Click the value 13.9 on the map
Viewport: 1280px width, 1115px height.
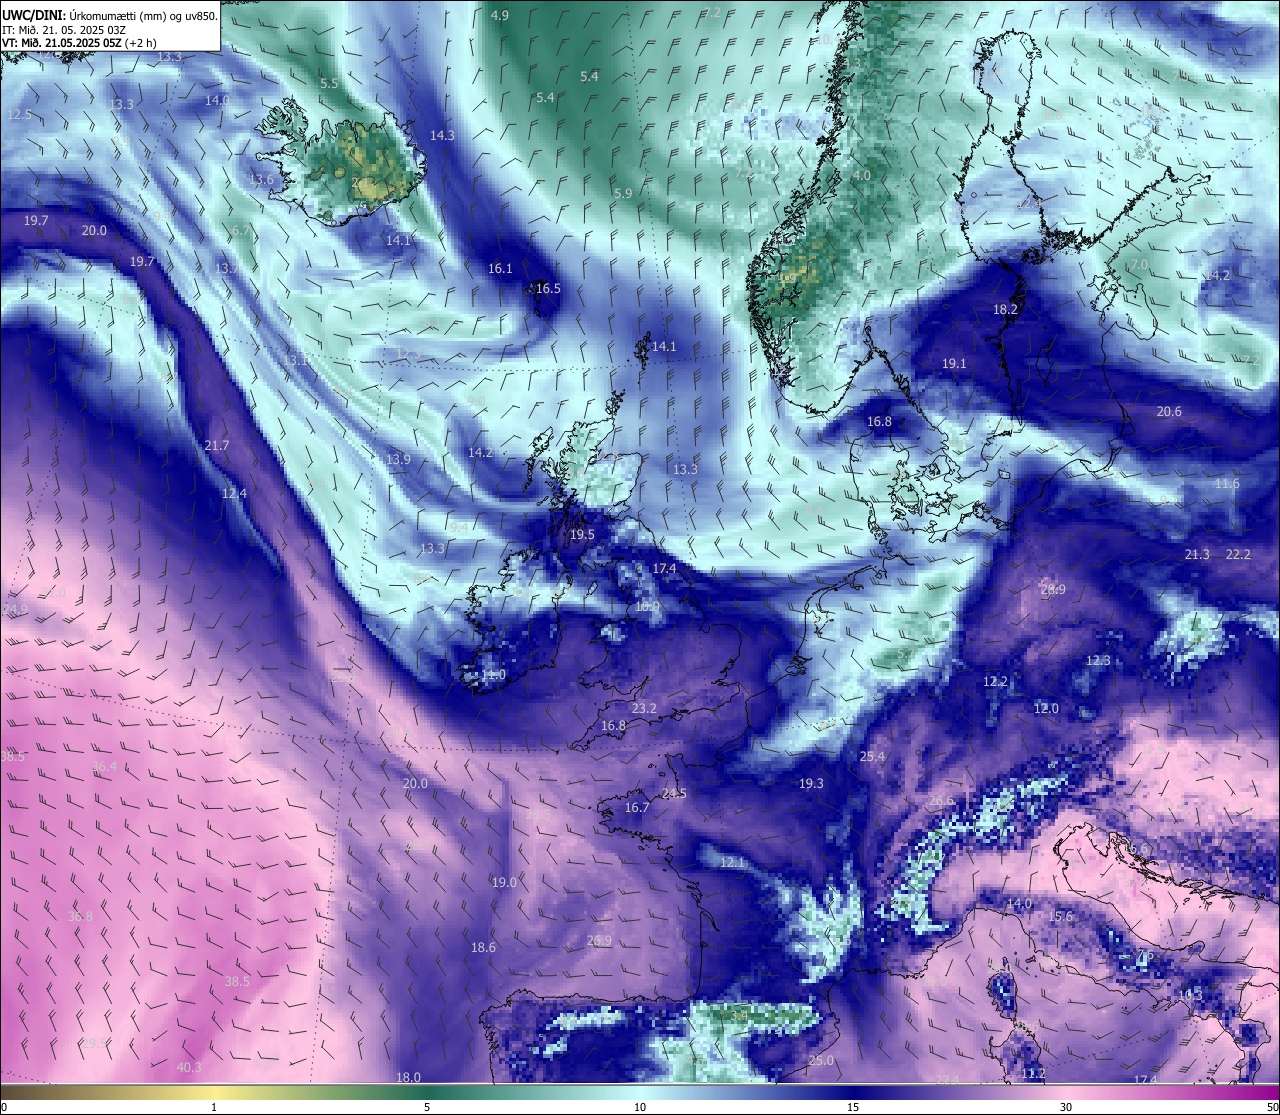click(398, 459)
